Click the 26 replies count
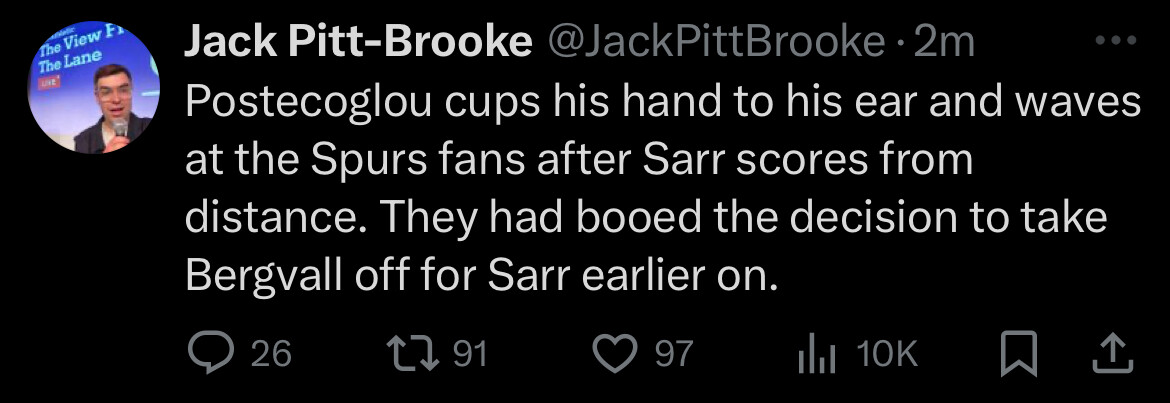 (x=271, y=353)
